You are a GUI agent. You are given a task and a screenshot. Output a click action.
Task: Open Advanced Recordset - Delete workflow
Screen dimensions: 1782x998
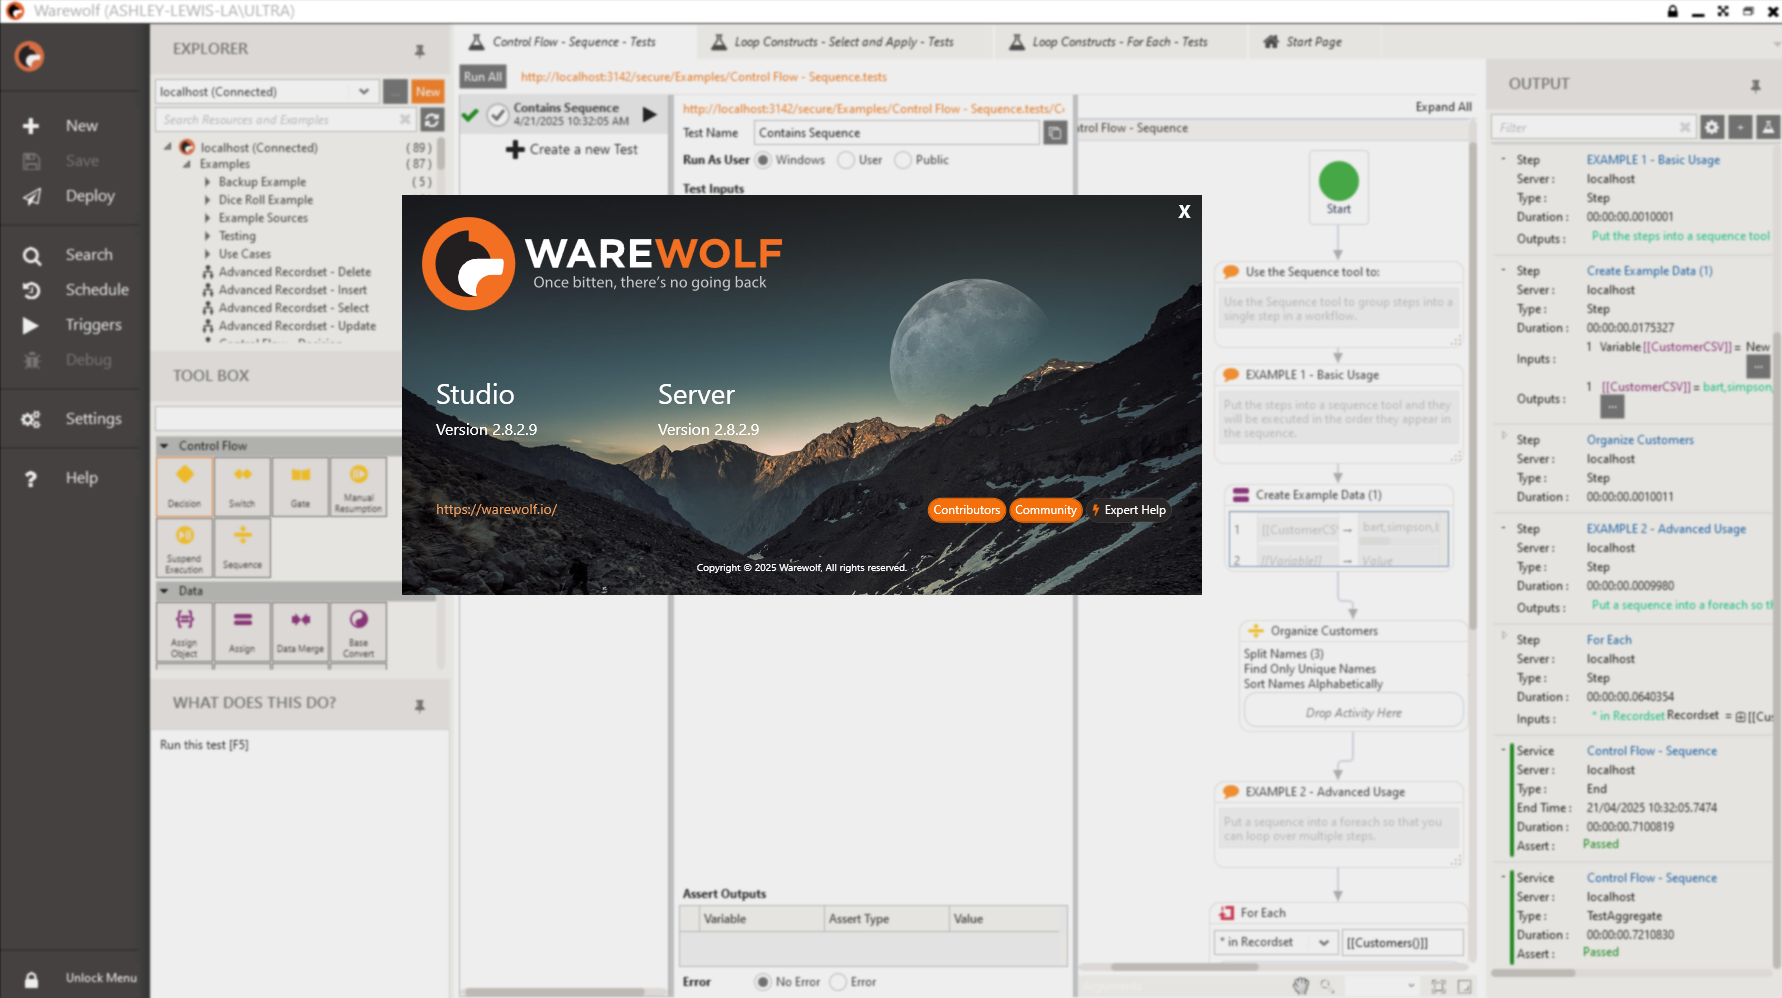tap(295, 272)
